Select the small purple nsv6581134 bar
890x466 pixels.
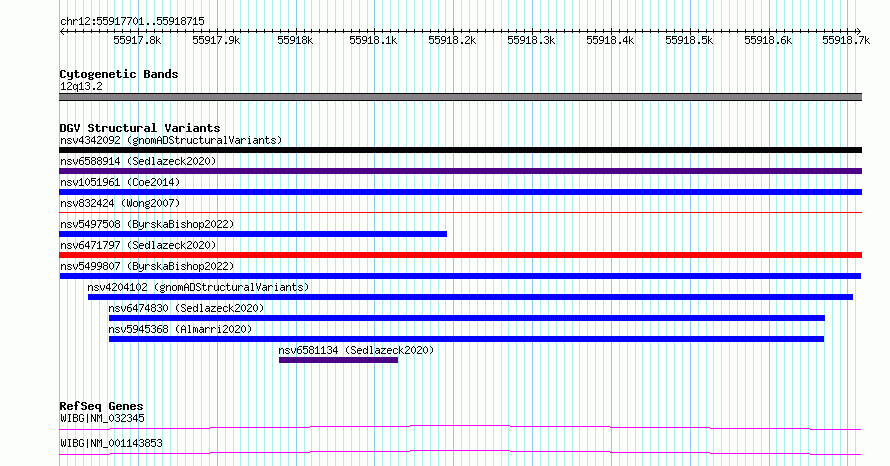coord(338,360)
